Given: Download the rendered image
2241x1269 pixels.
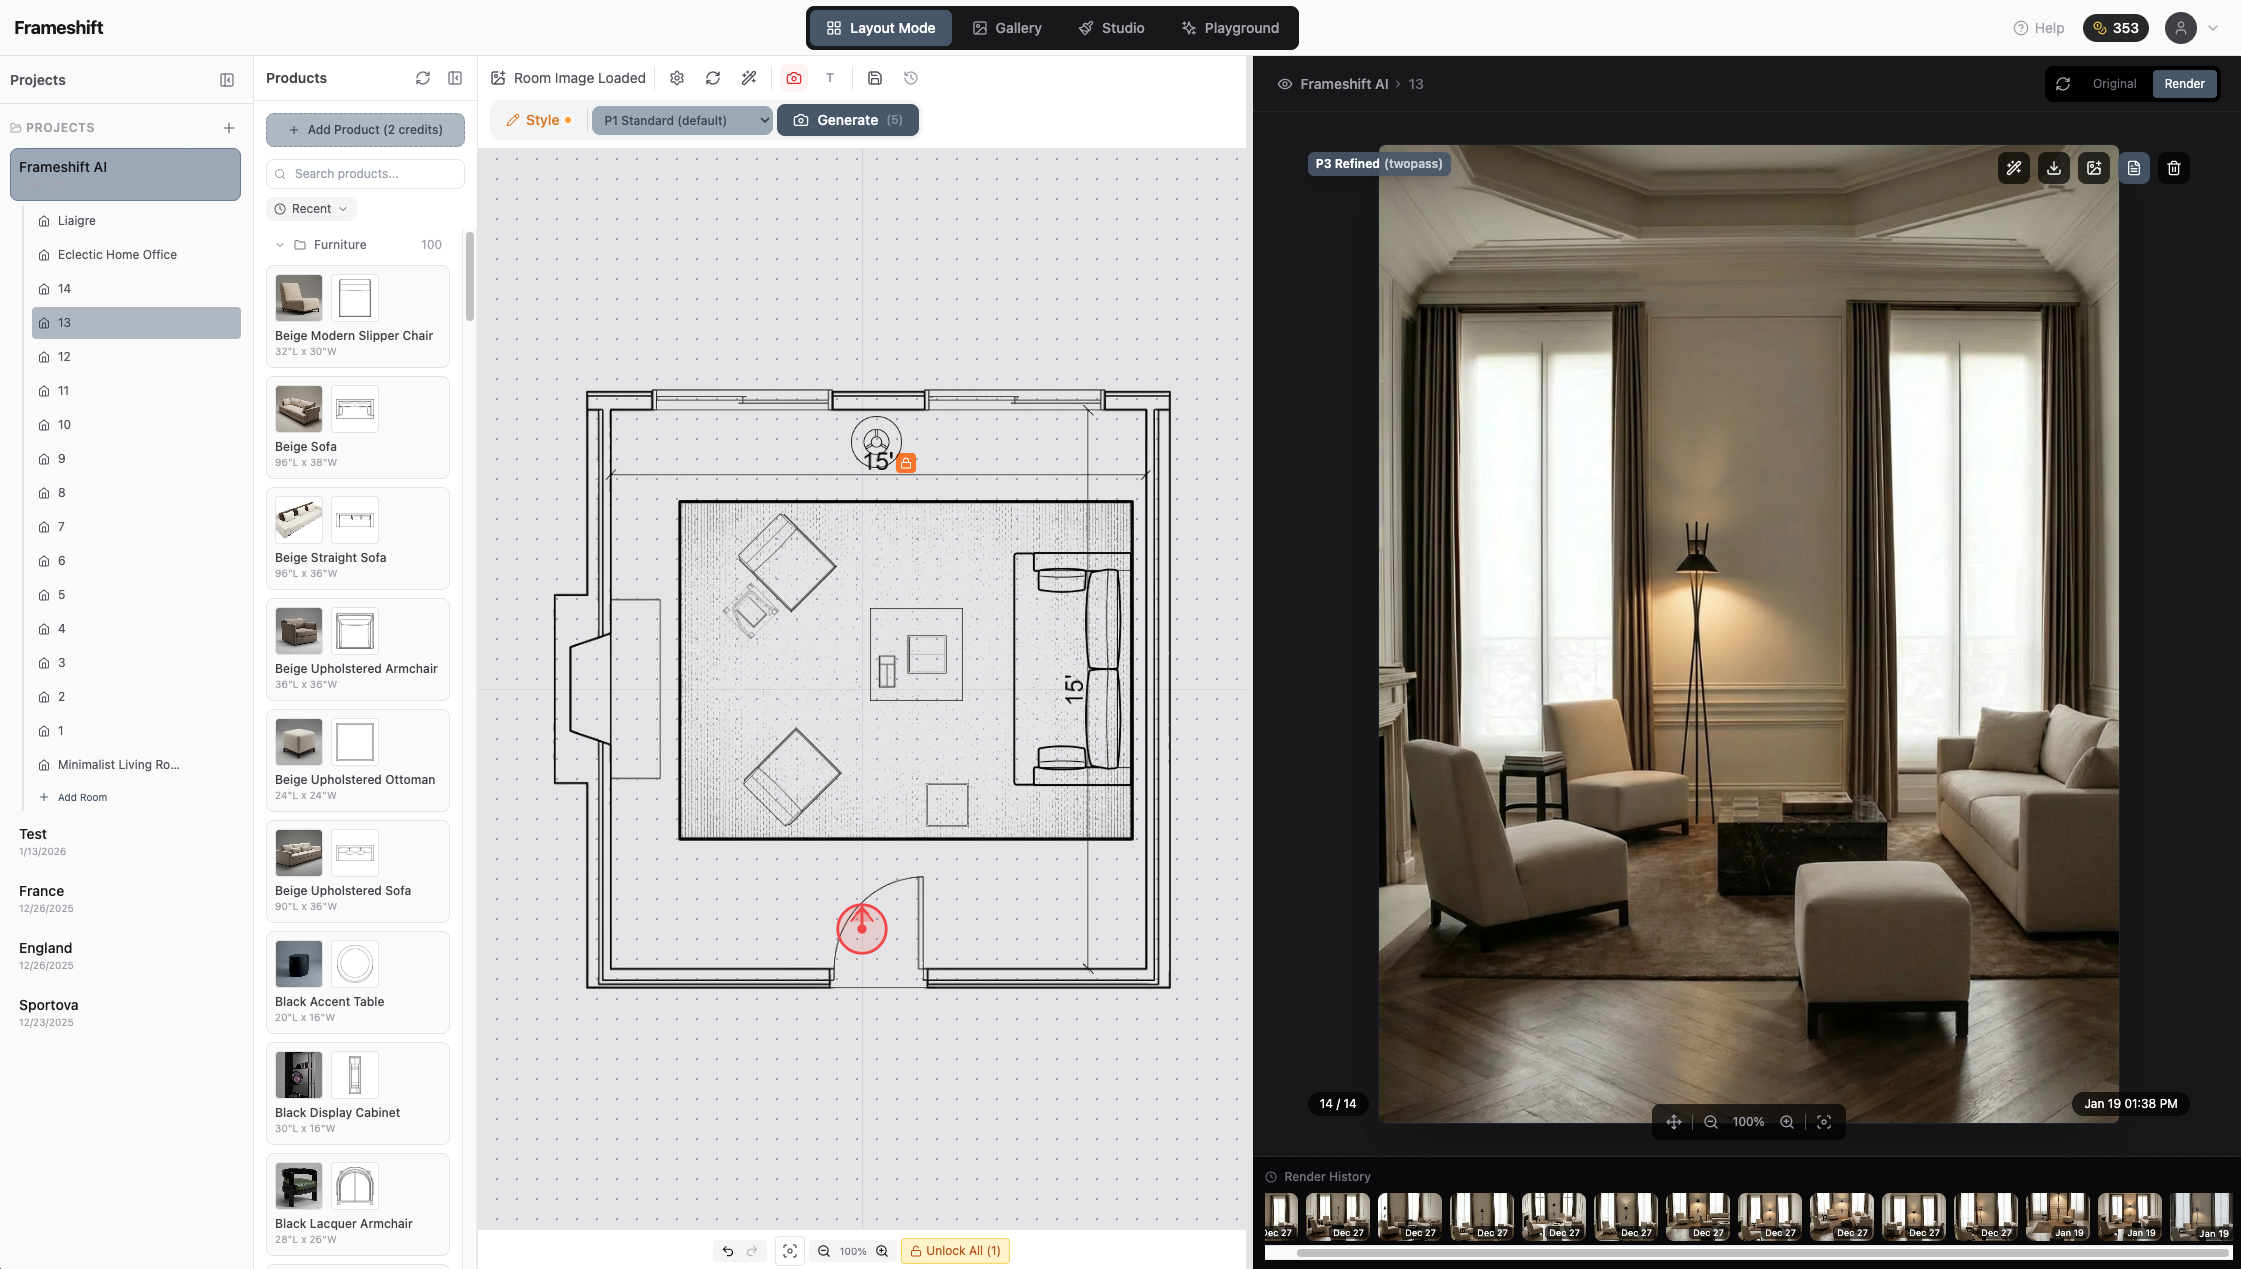Looking at the screenshot, I should [2054, 168].
